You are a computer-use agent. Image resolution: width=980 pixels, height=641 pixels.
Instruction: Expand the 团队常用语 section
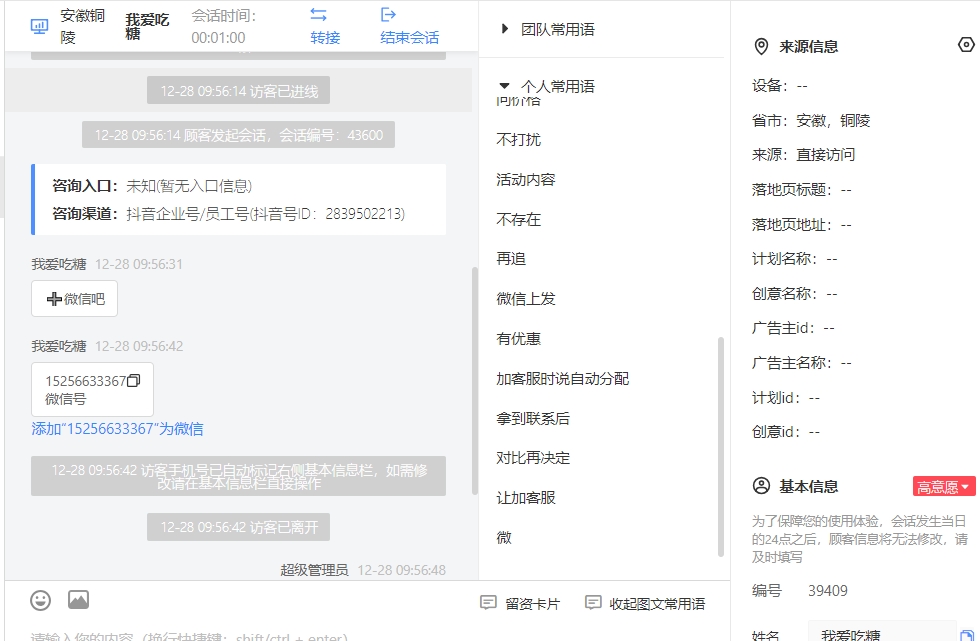tap(504, 29)
